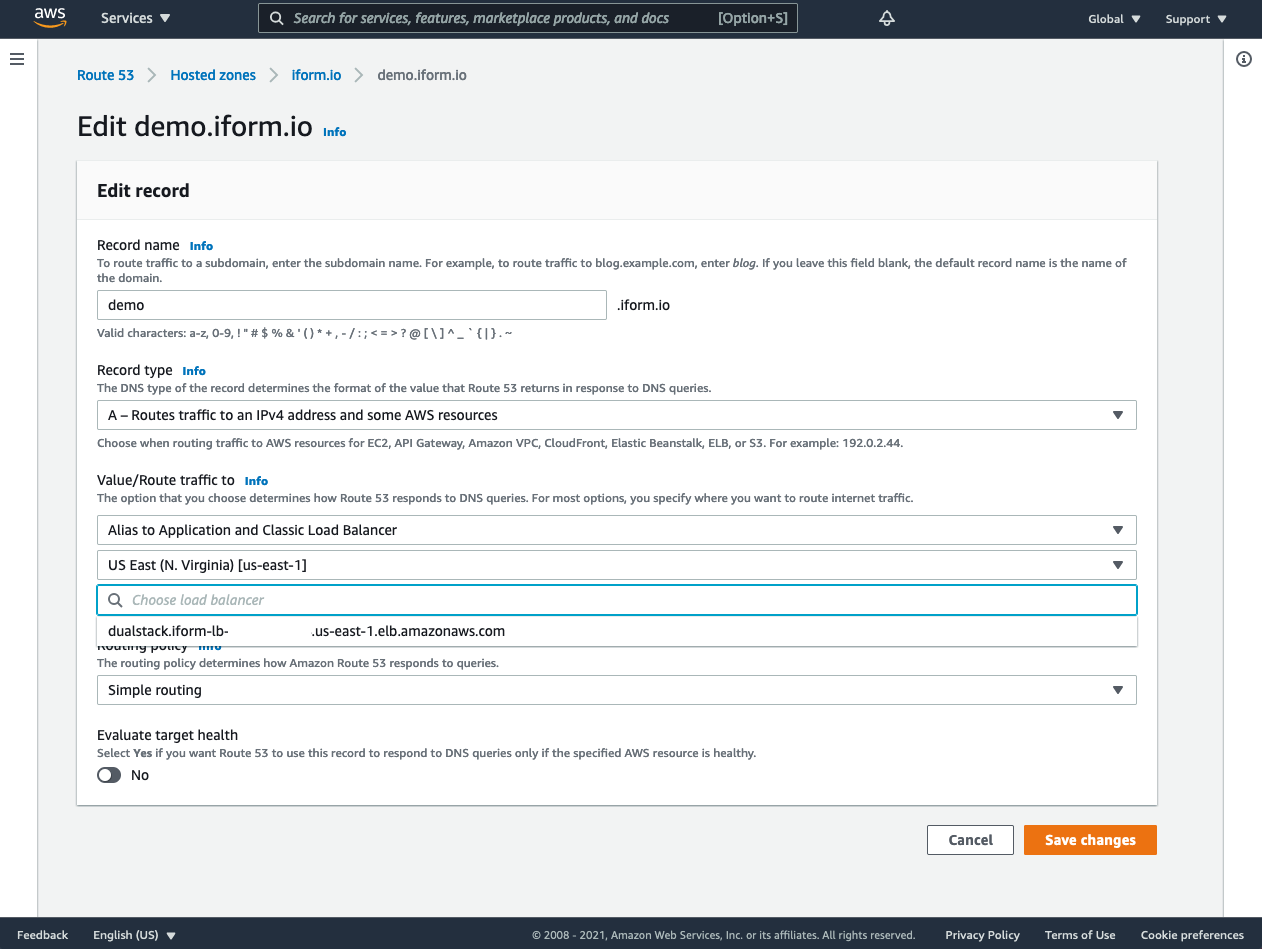Go to the Route 53 breadcrumb
Screen dimensions: 1262x949
(x=105, y=75)
